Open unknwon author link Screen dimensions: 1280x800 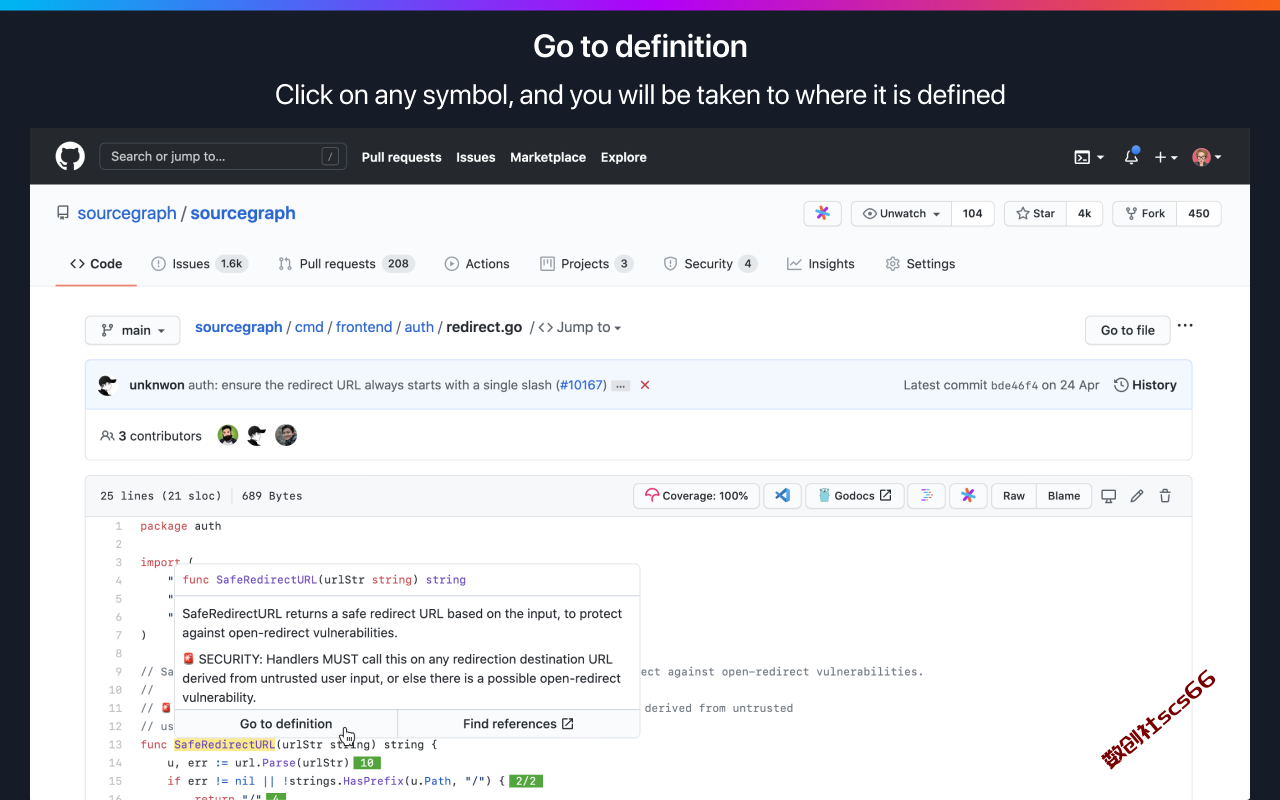(157, 385)
